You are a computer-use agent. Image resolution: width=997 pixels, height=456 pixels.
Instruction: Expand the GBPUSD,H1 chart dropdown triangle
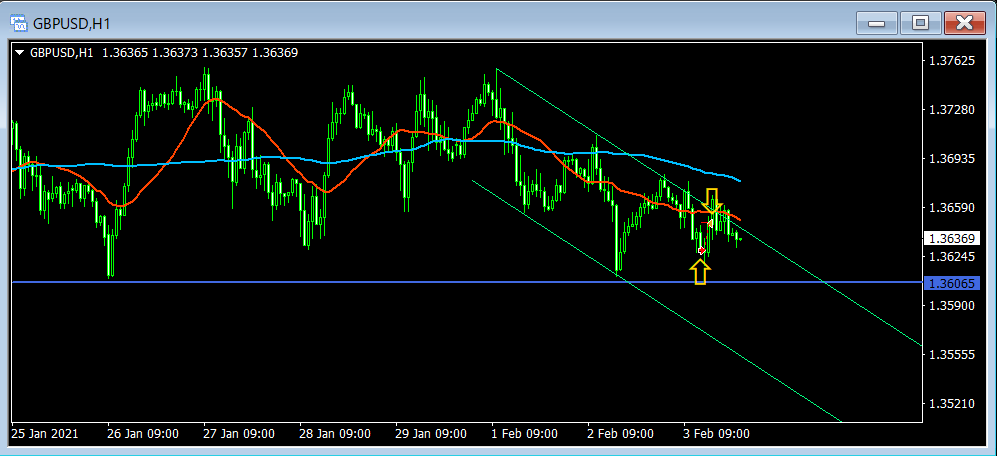(x=20, y=53)
